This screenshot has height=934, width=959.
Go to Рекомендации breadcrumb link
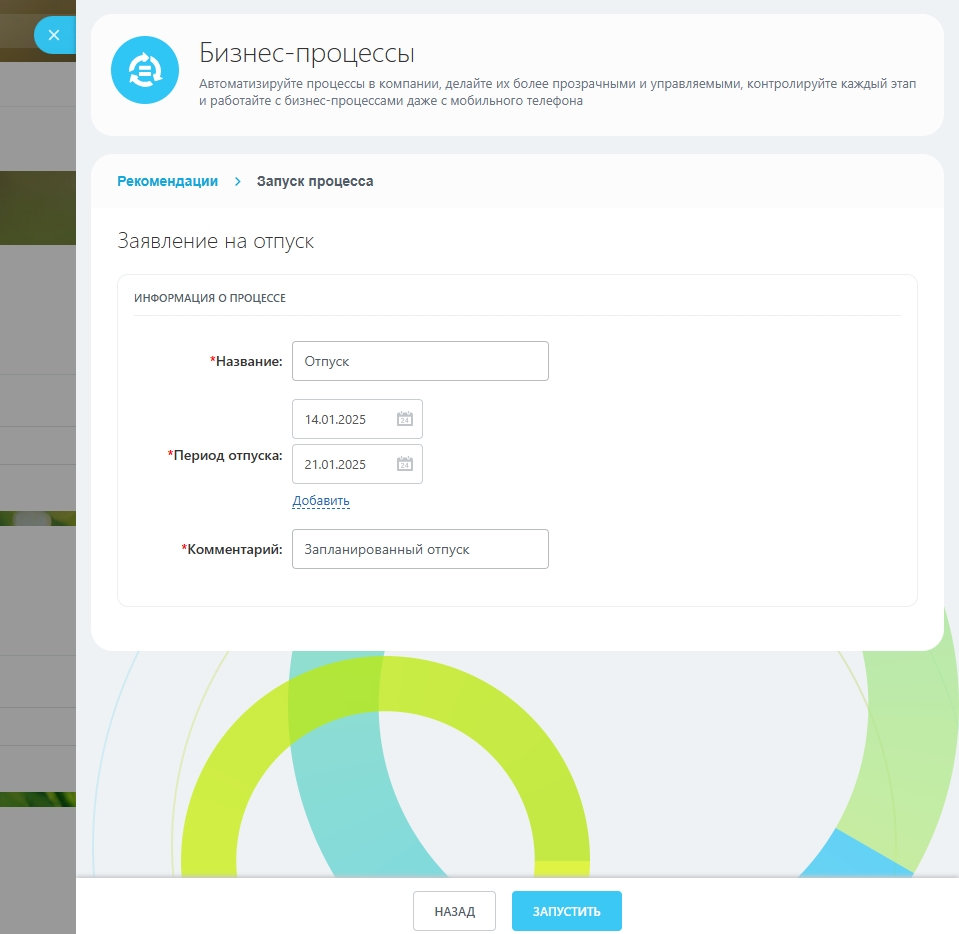point(167,181)
